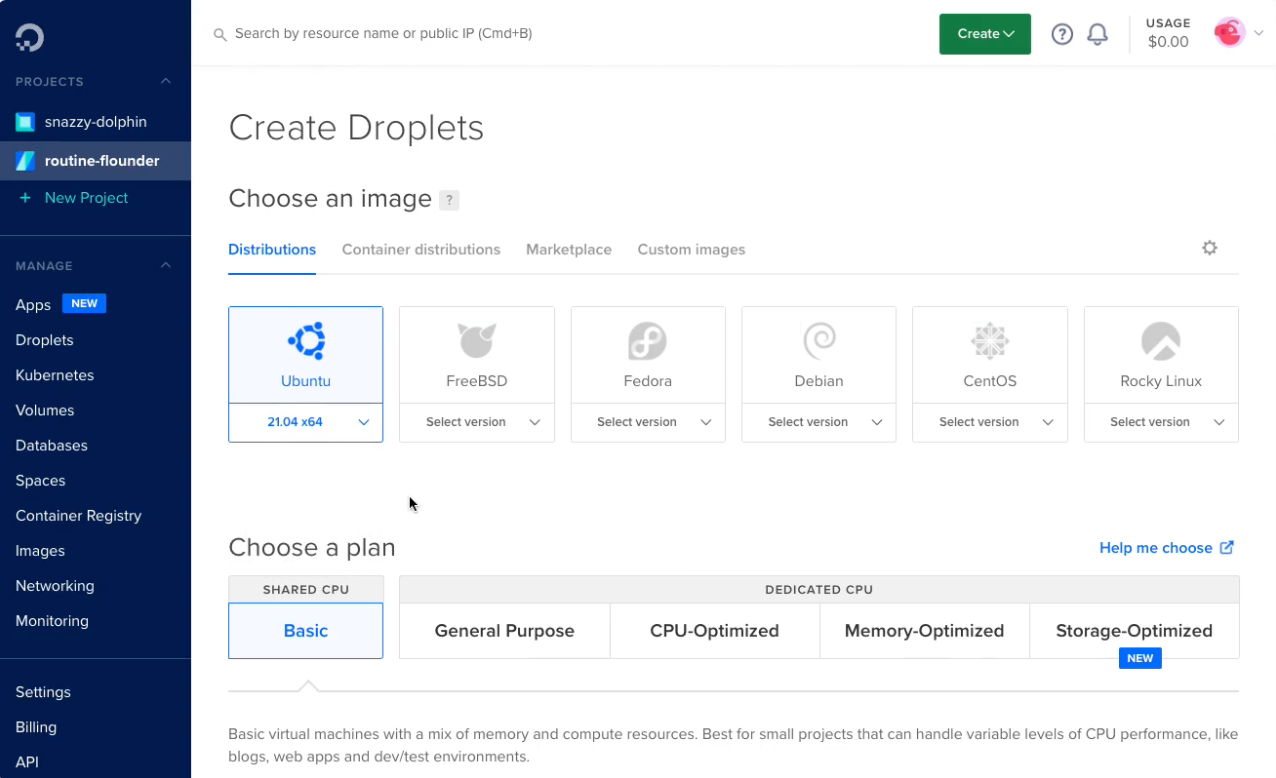
Task: Switch to the Distributions tab
Action: coord(272,249)
